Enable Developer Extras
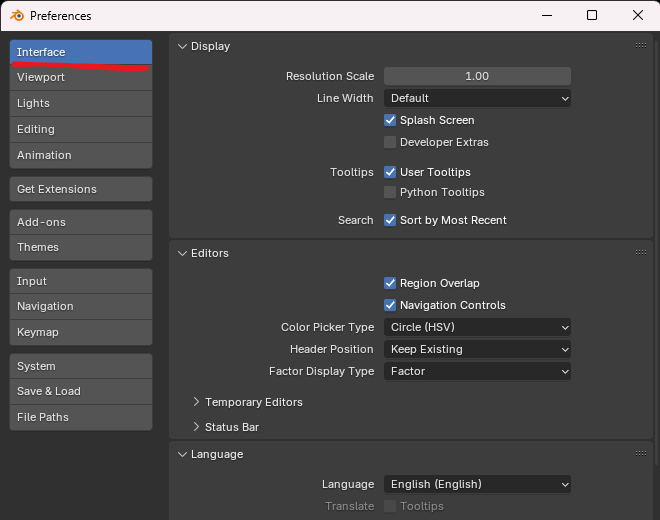Image resolution: width=660 pixels, height=520 pixels. [390, 142]
